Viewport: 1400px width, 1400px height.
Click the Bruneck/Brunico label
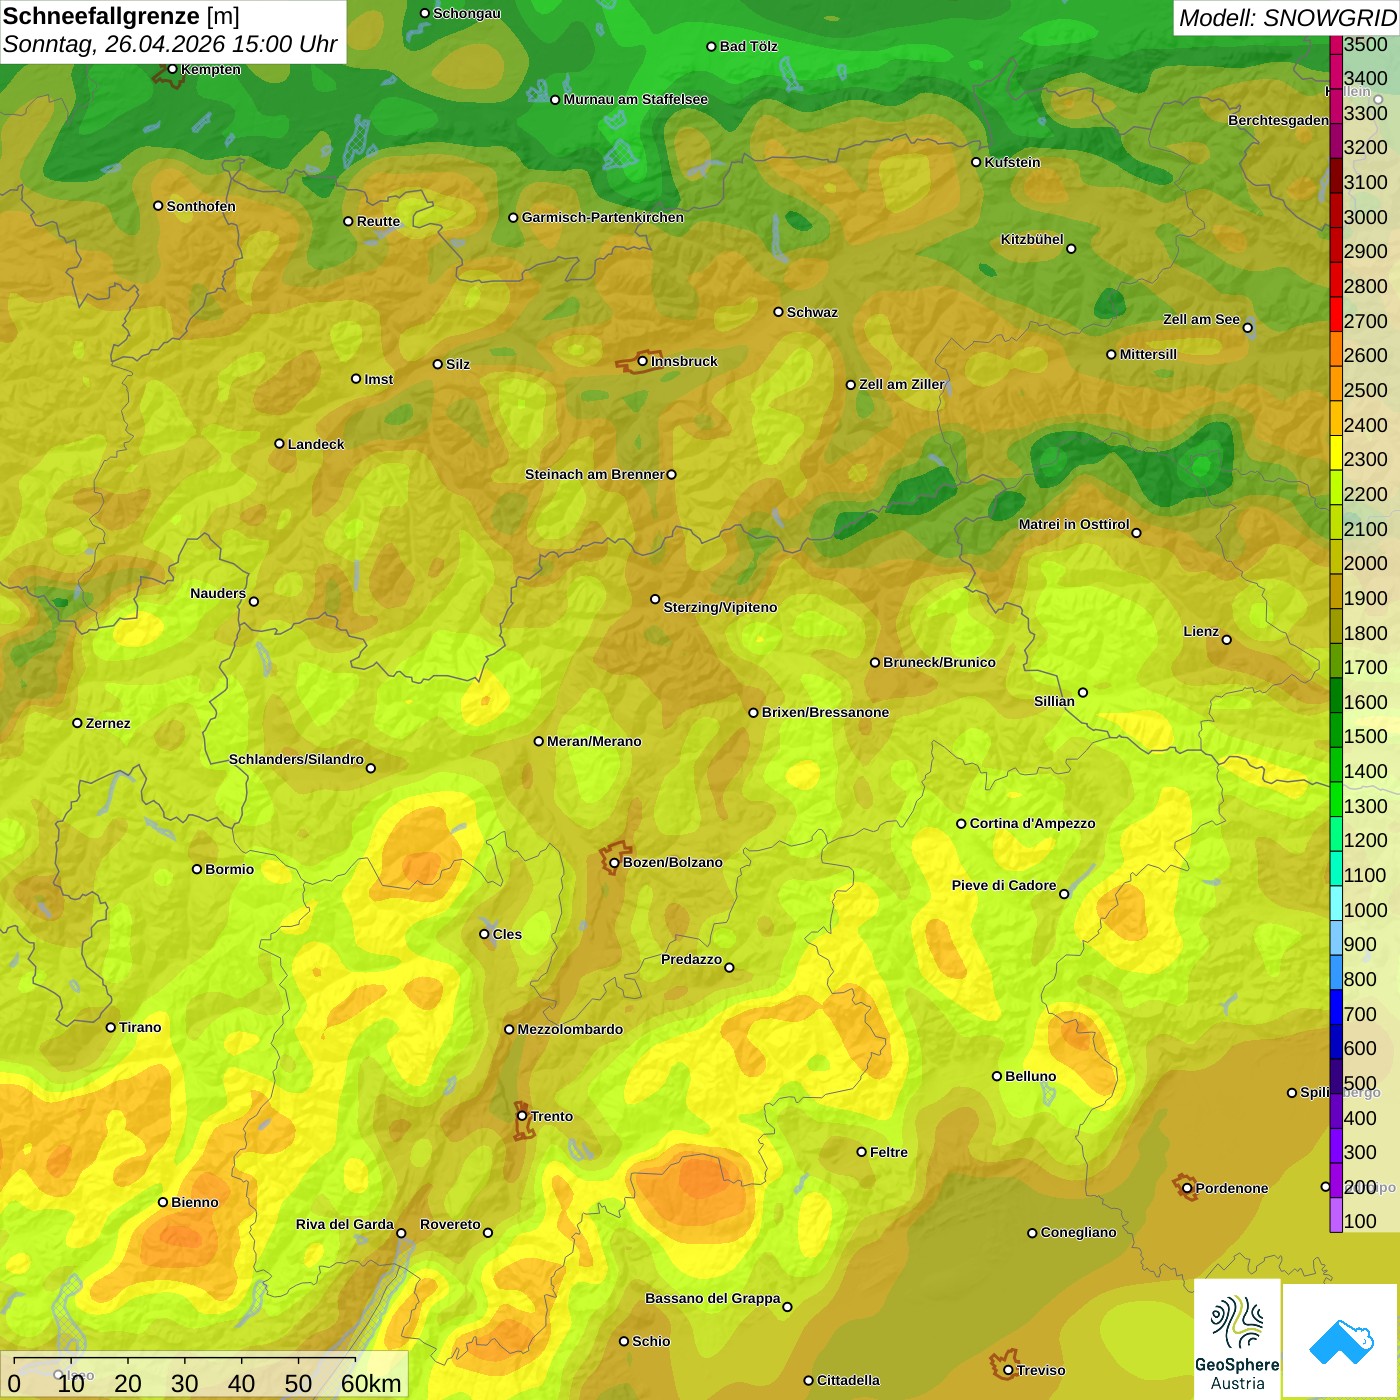tap(939, 662)
